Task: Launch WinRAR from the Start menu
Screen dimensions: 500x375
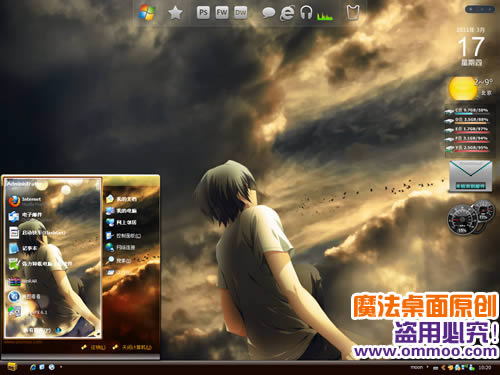Action: coord(23,282)
